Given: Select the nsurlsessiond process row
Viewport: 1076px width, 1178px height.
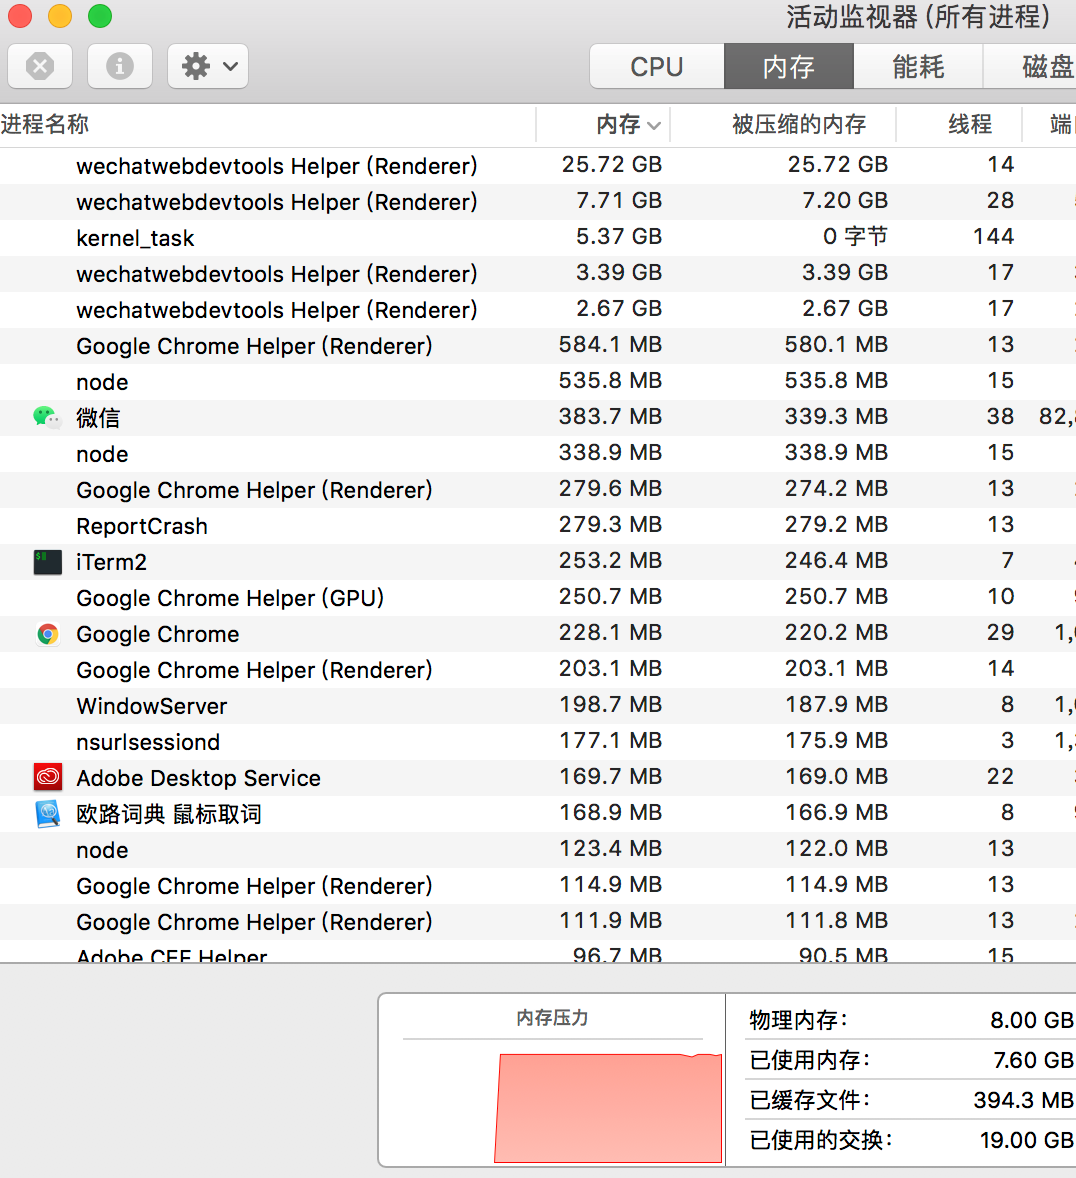Looking at the screenshot, I should coord(538,742).
